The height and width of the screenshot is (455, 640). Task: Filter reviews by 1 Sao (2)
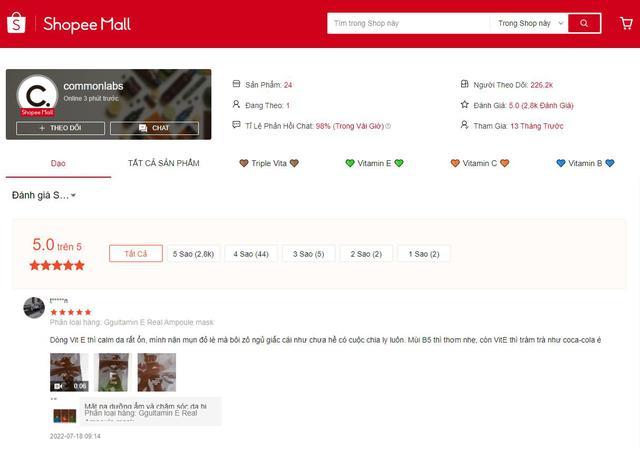424,253
